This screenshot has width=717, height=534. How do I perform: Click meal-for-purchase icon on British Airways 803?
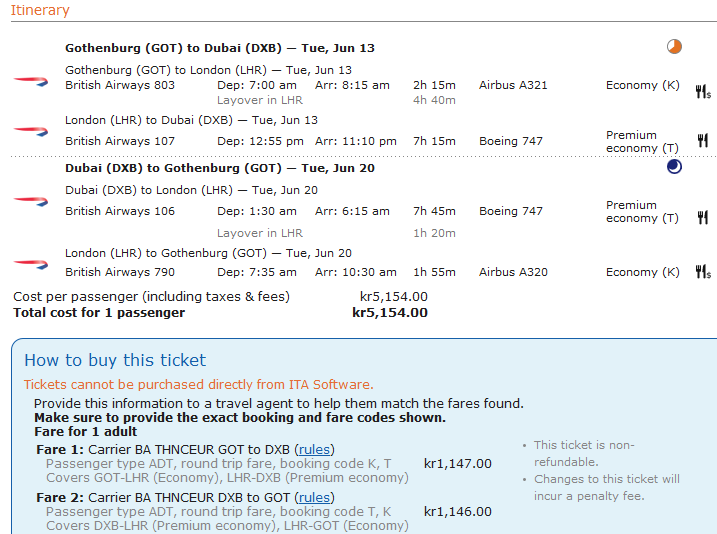pos(703,91)
